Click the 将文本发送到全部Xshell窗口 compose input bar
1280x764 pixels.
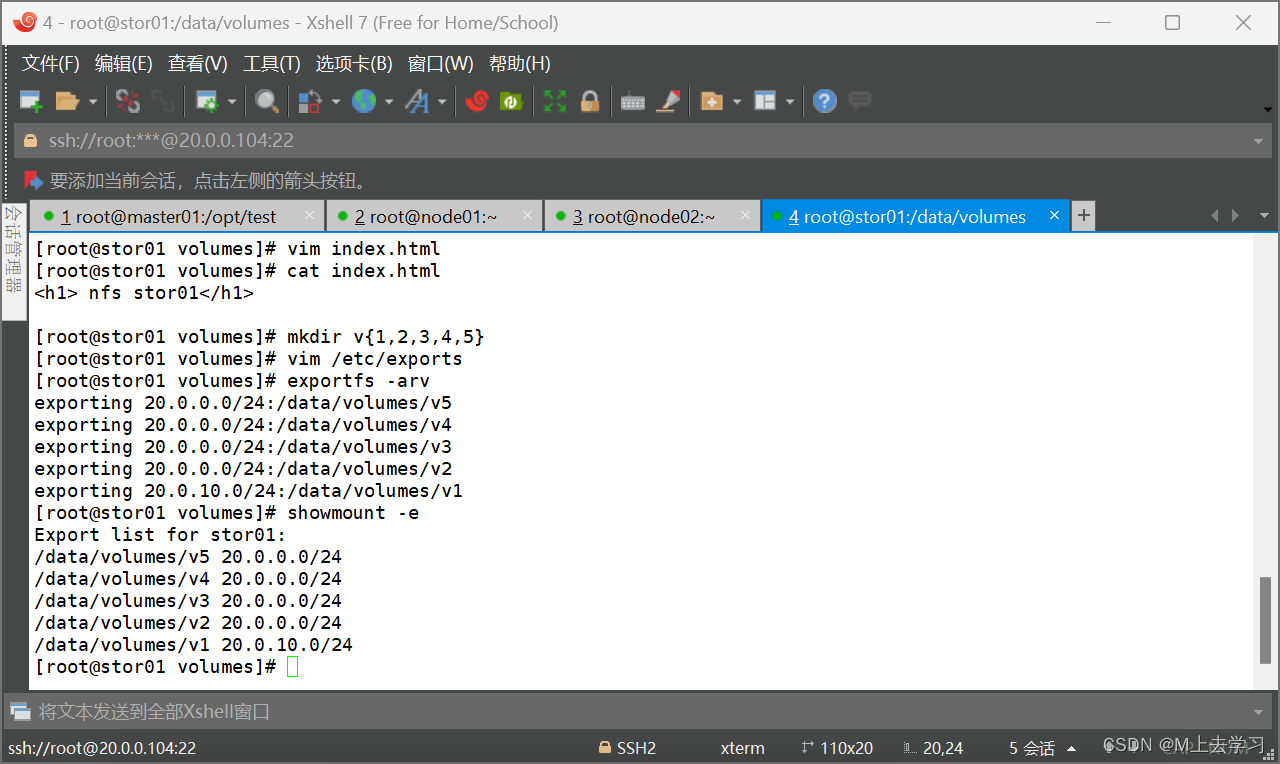640,712
